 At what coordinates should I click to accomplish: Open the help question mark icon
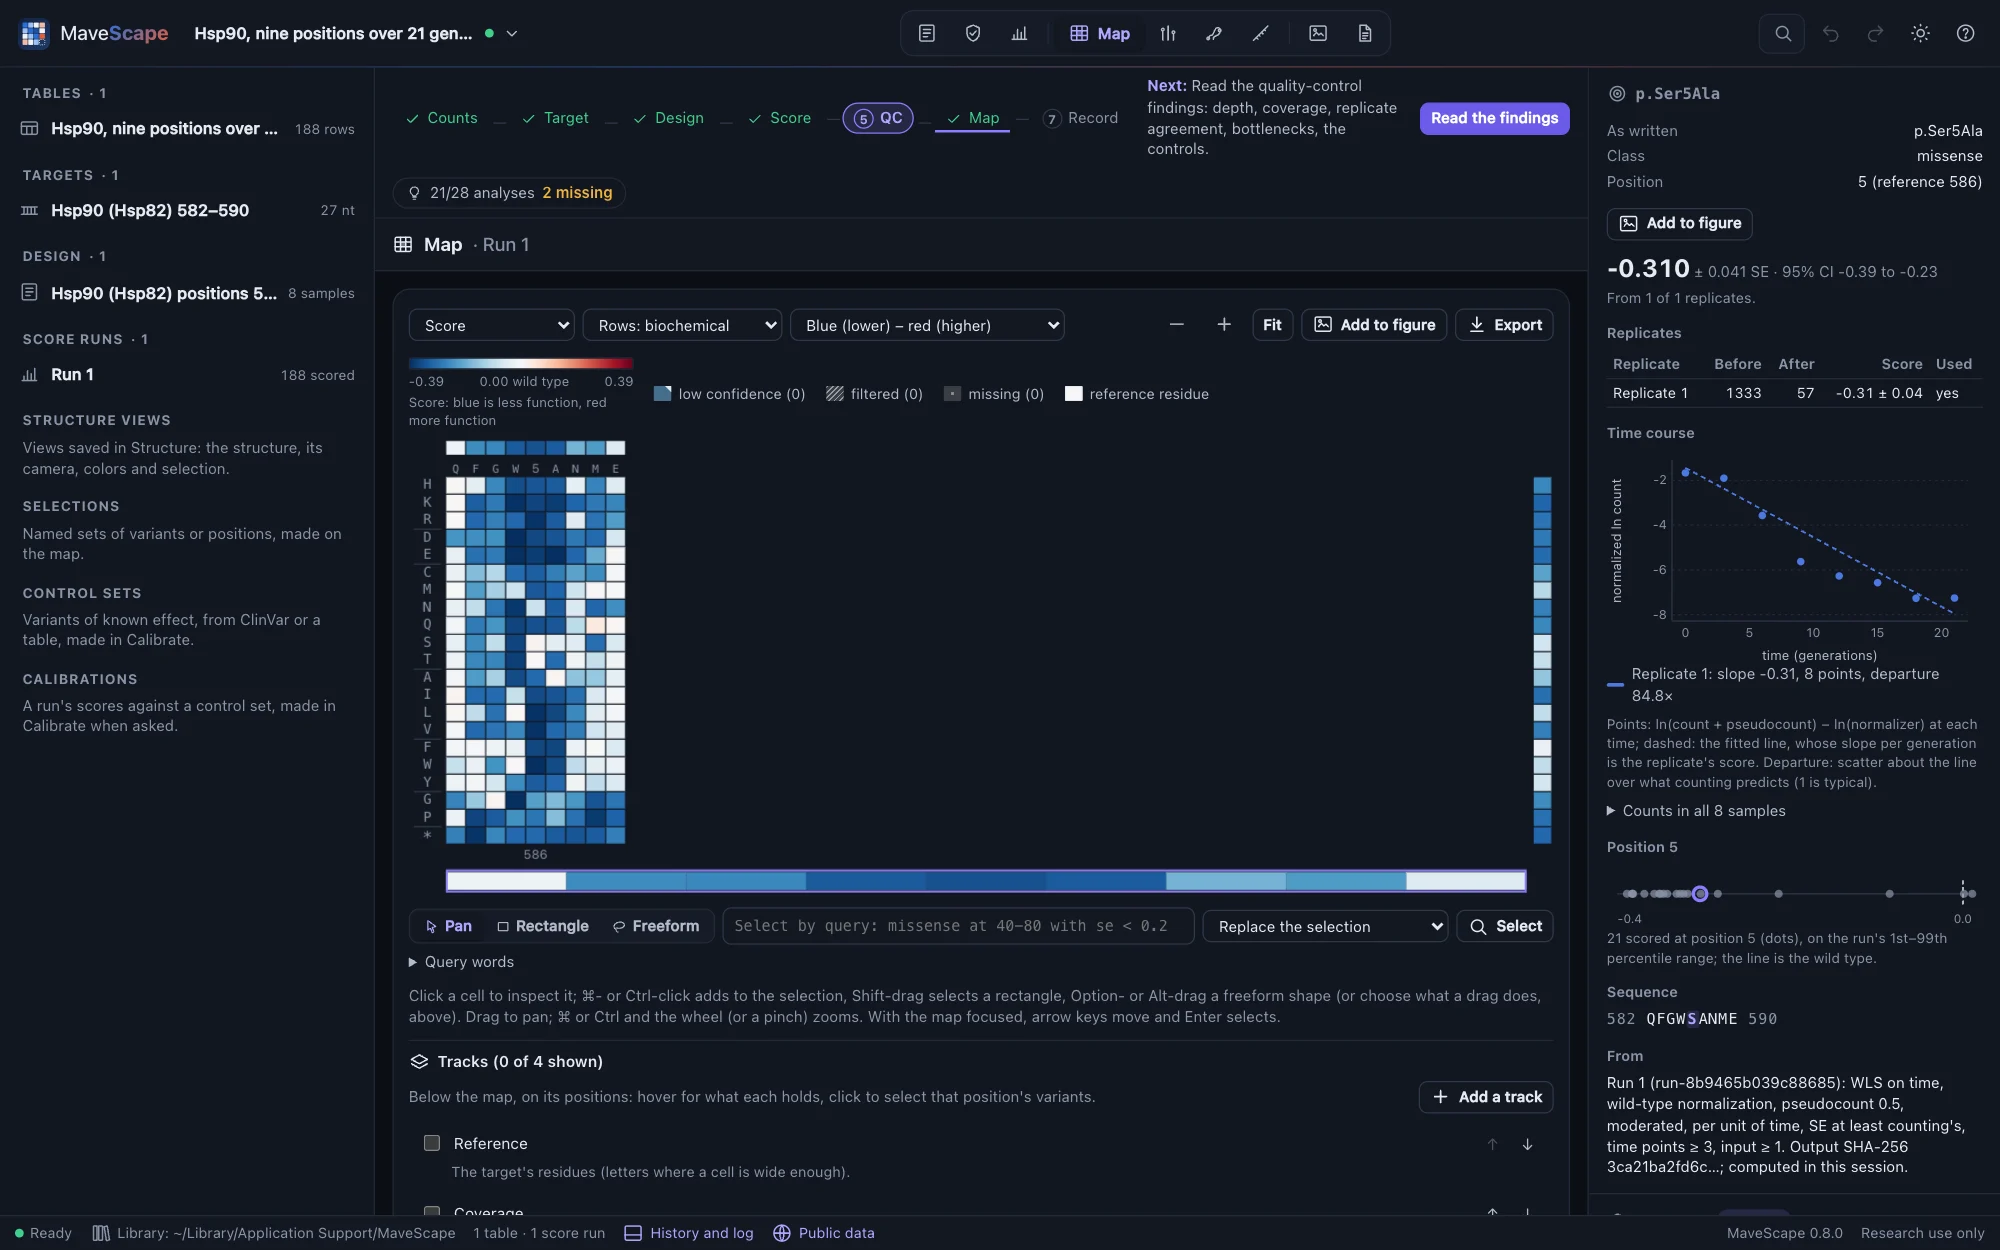point(1965,33)
